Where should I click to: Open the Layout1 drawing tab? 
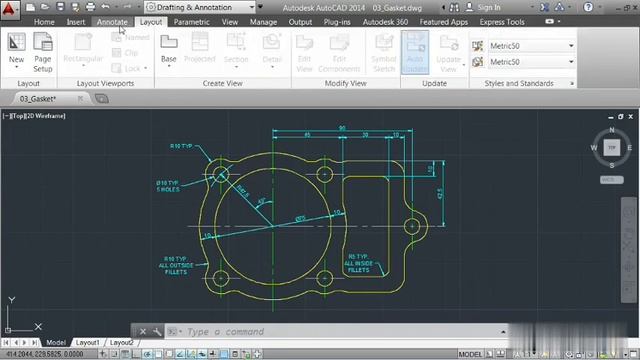coord(87,342)
